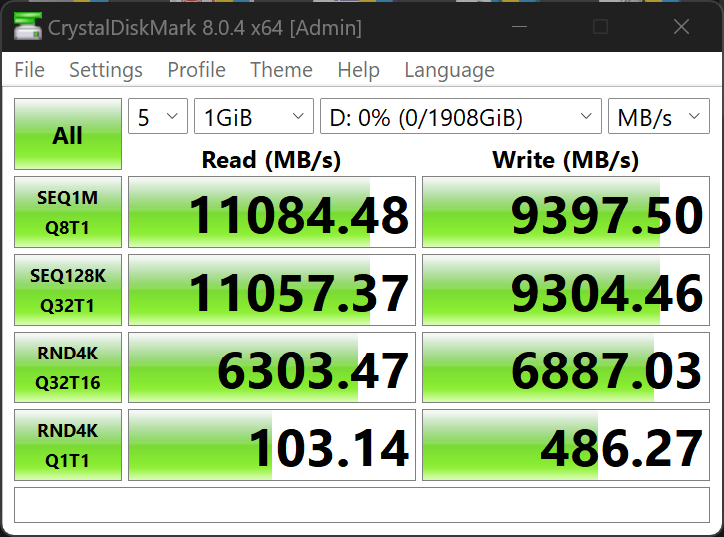Open the Theme menu
The image size is (724, 537).
(x=281, y=70)
